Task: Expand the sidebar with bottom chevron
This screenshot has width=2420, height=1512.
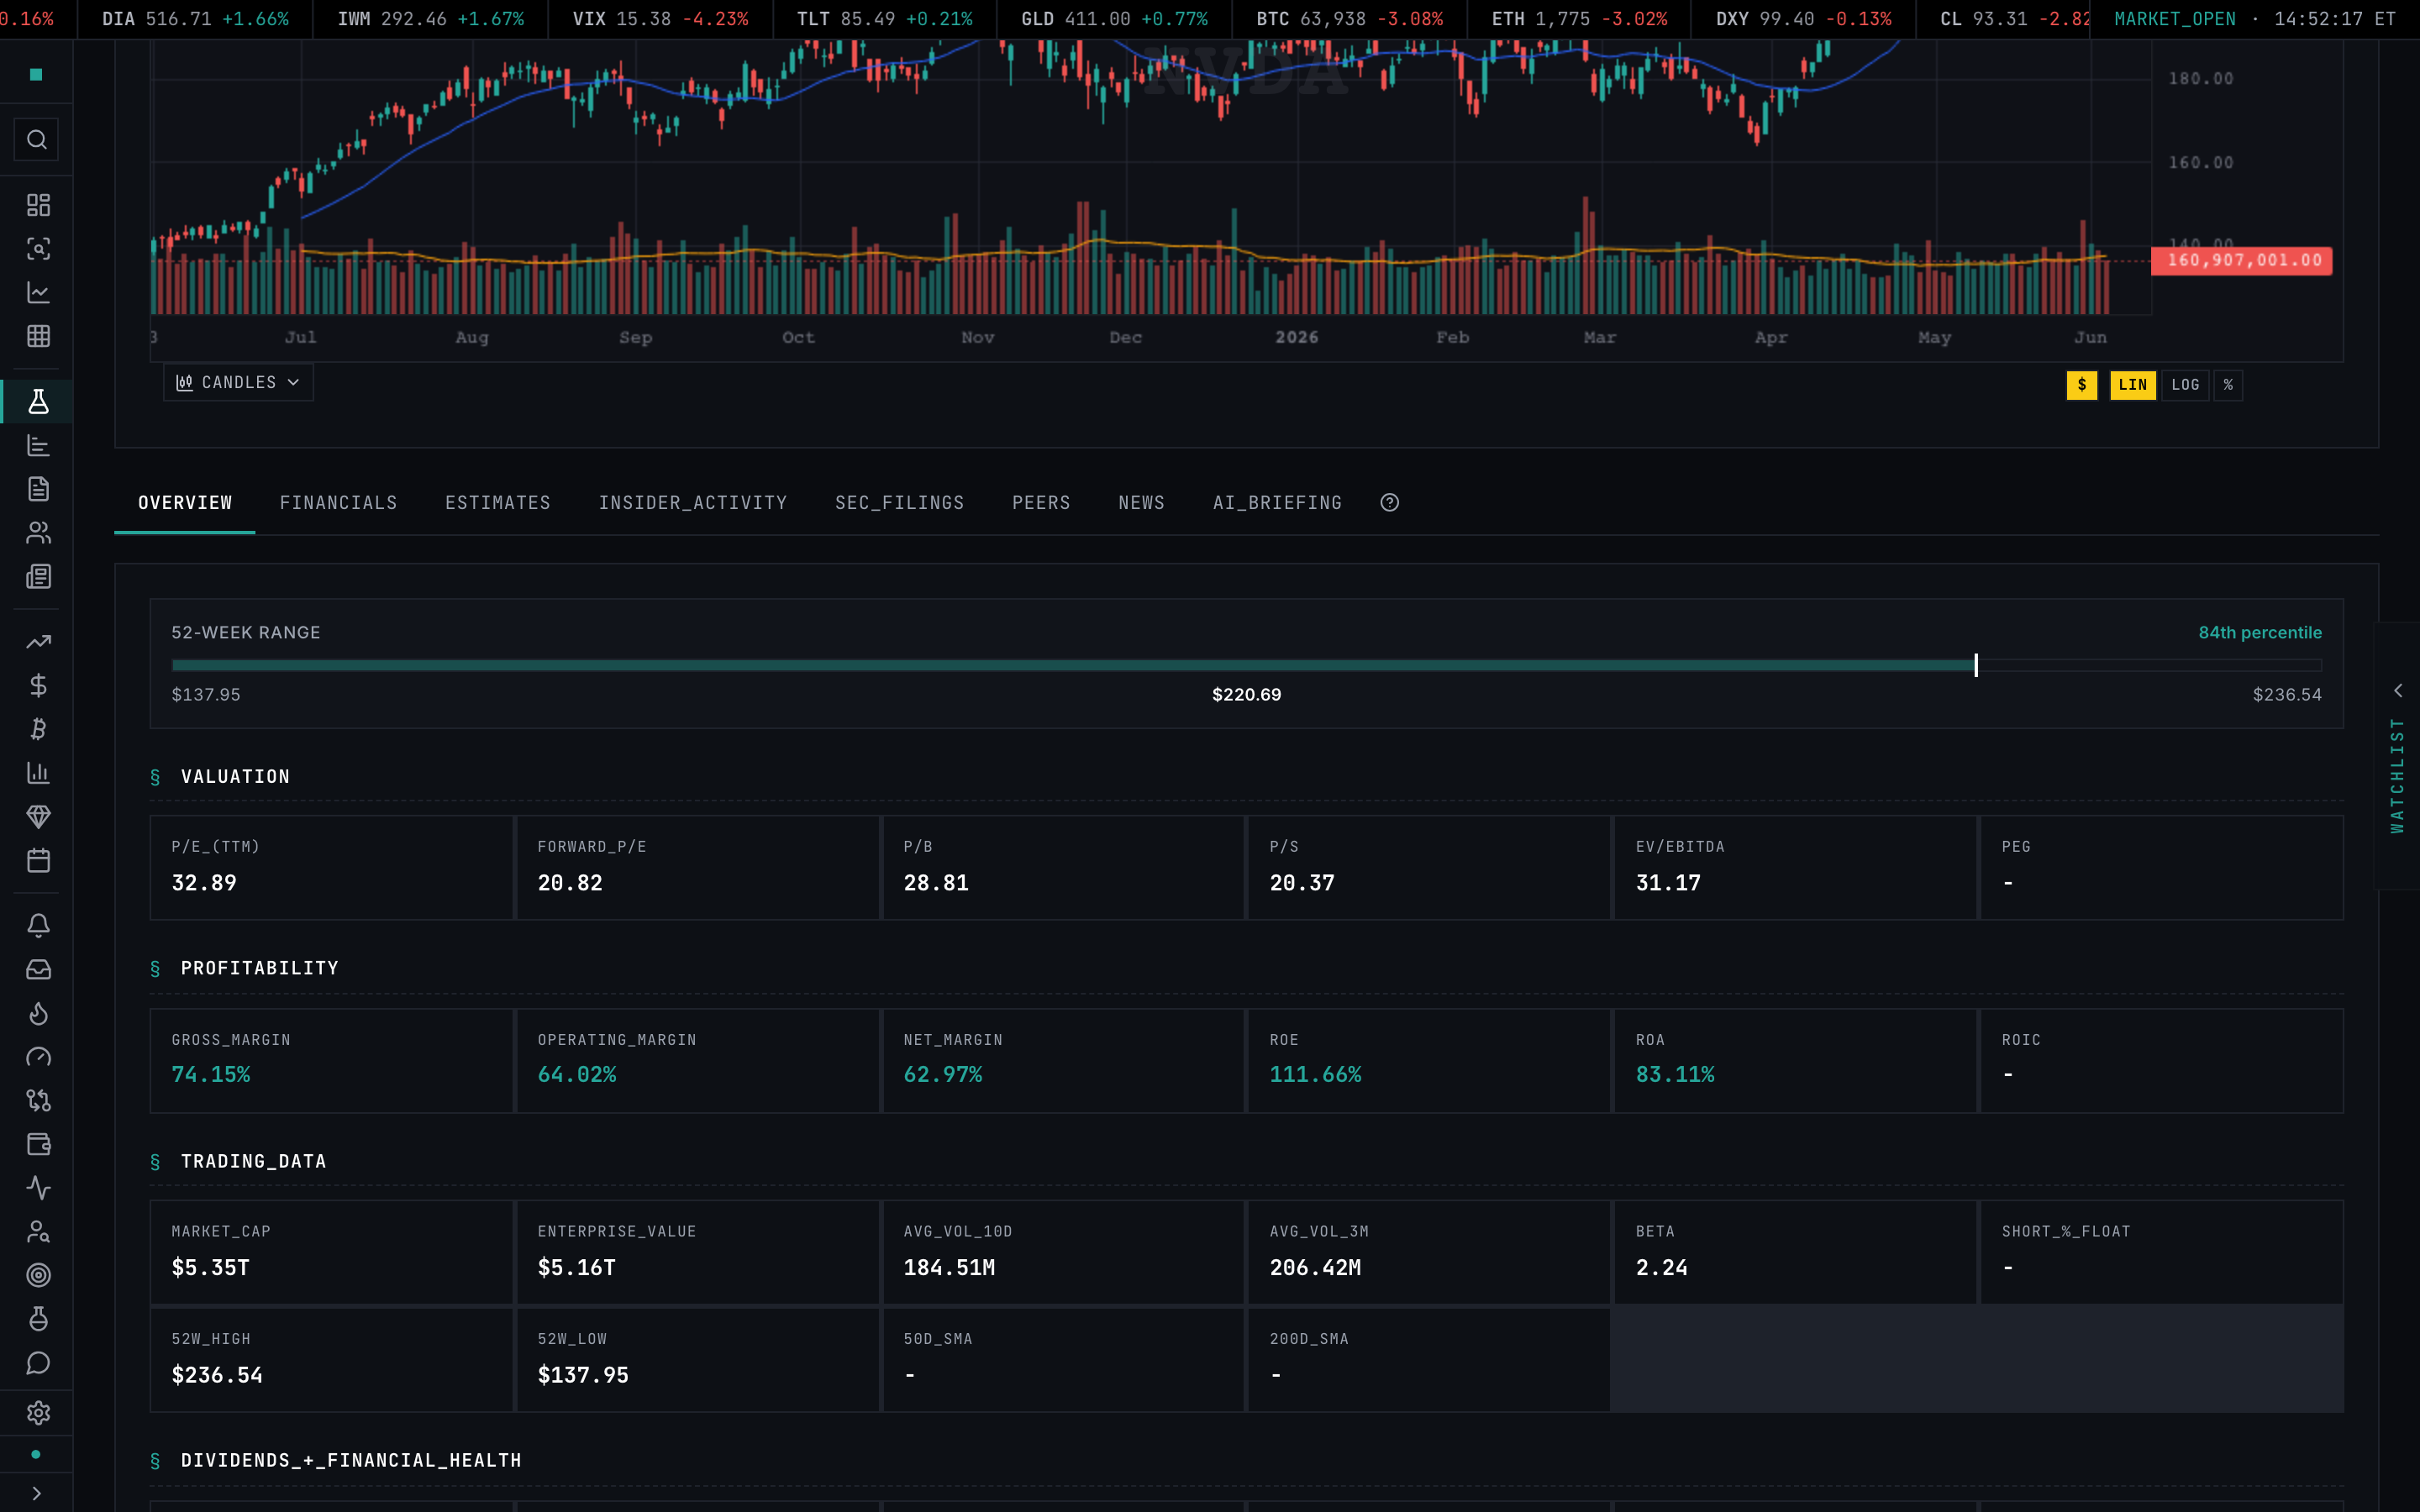Action: tap(37, 1493)
